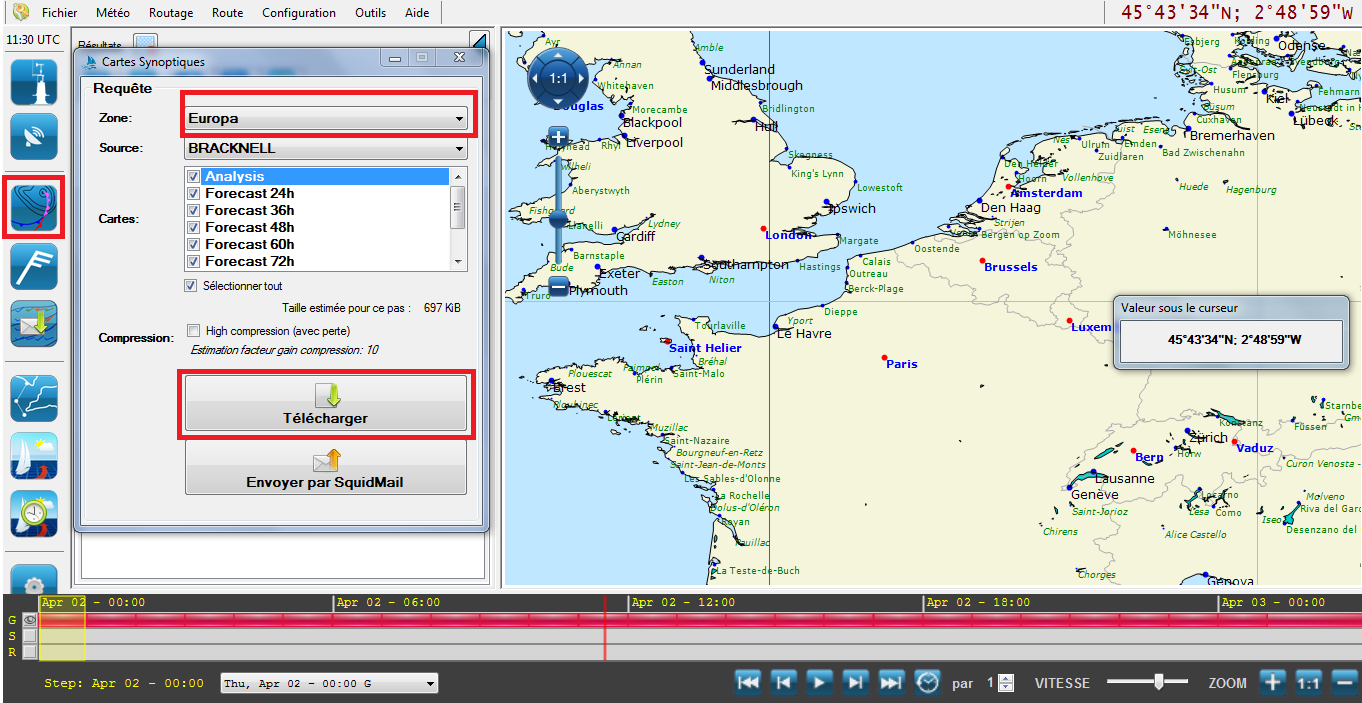Open the Zone dropdown showing Europa
The height and width of the screenshot is (703, 1362).
pyautogui.click(x=327, y=119)
